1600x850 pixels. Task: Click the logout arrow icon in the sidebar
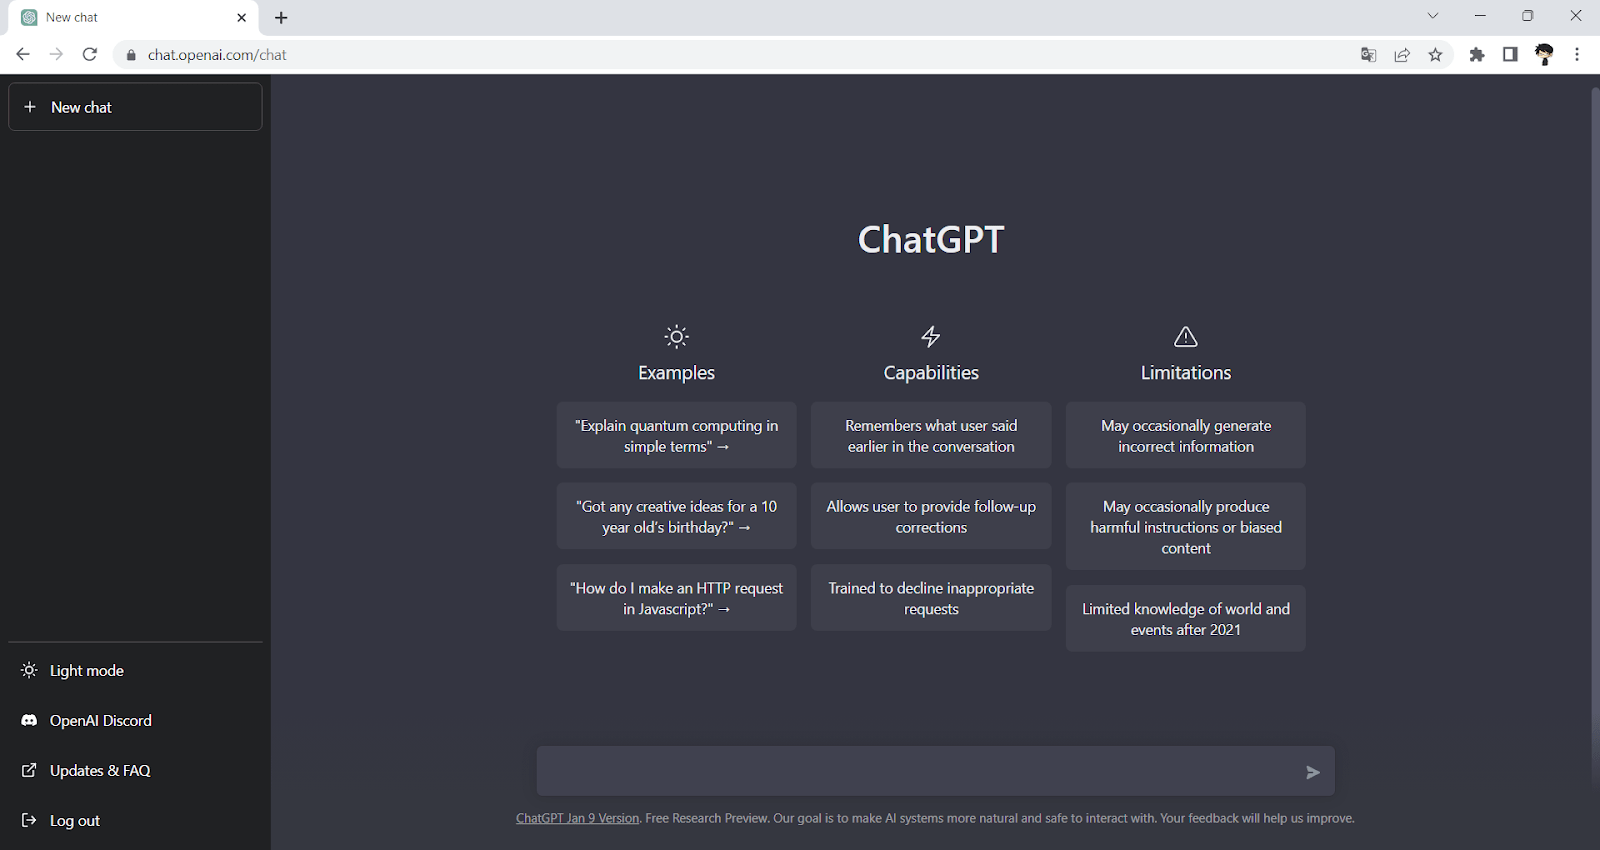click(29, 820)
